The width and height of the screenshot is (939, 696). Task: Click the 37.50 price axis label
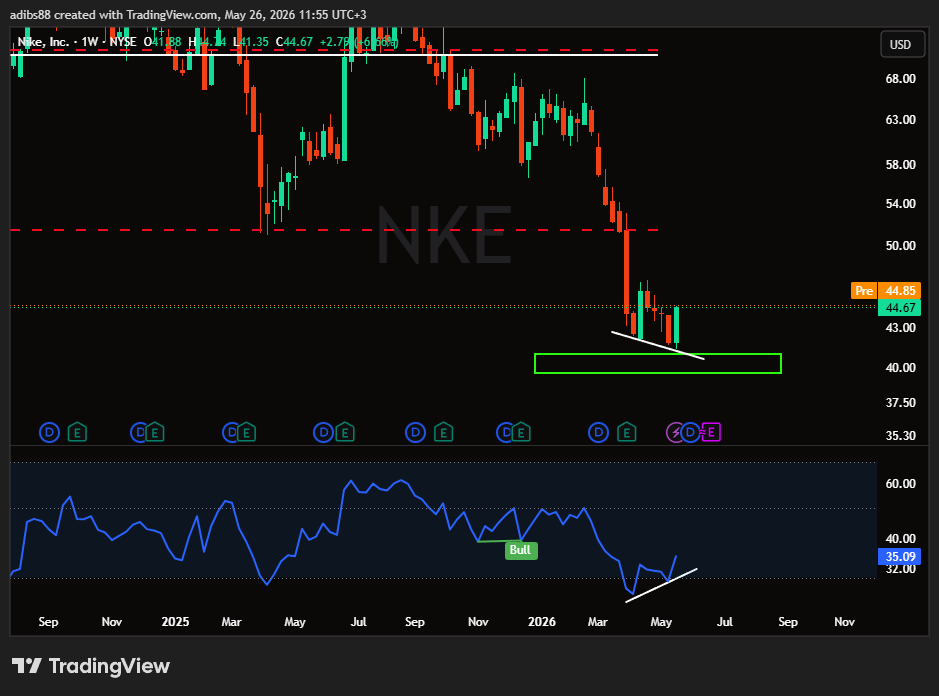click(x=900, y=403)
